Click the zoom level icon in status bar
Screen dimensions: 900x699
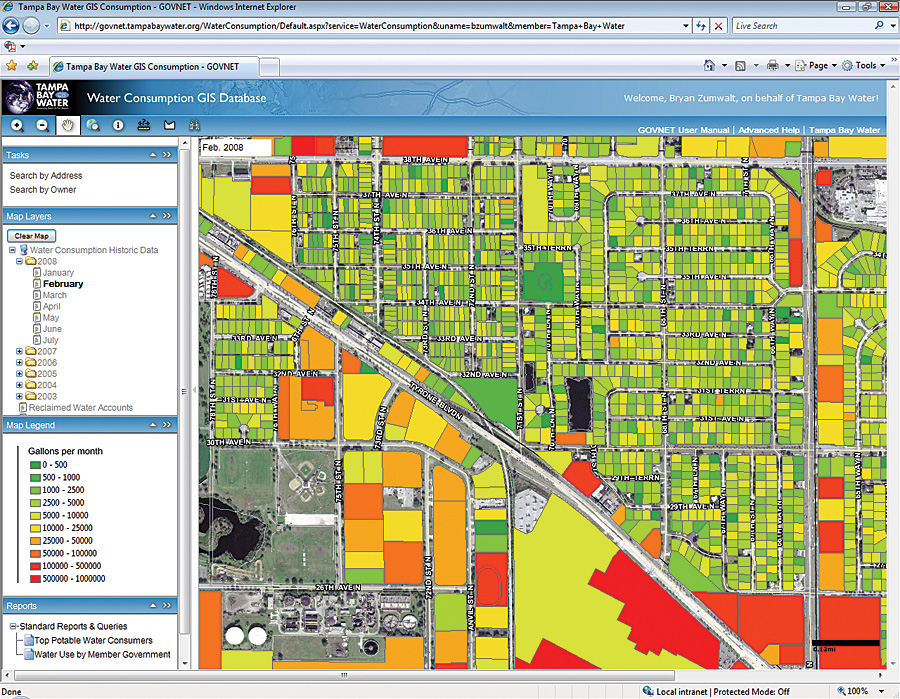[x=841, y=691]
